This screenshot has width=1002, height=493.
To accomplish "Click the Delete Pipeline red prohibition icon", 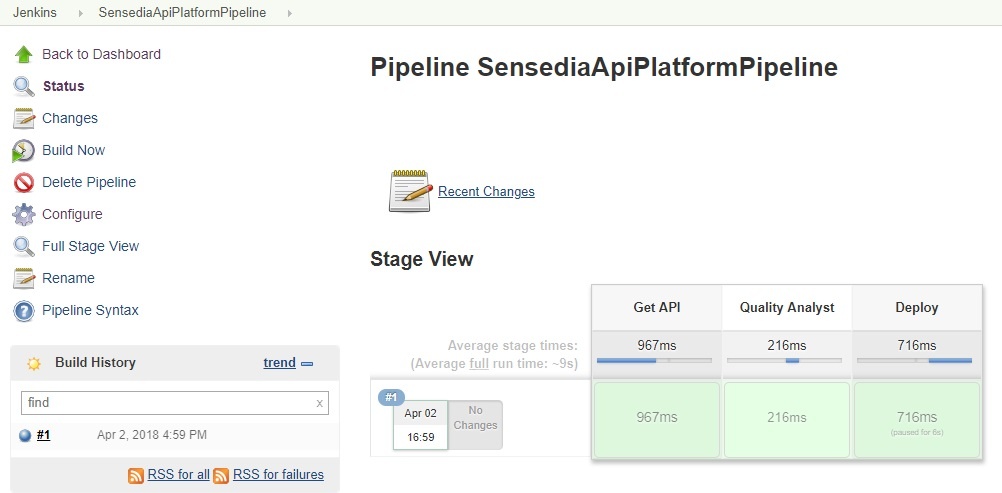I will 24,182.
